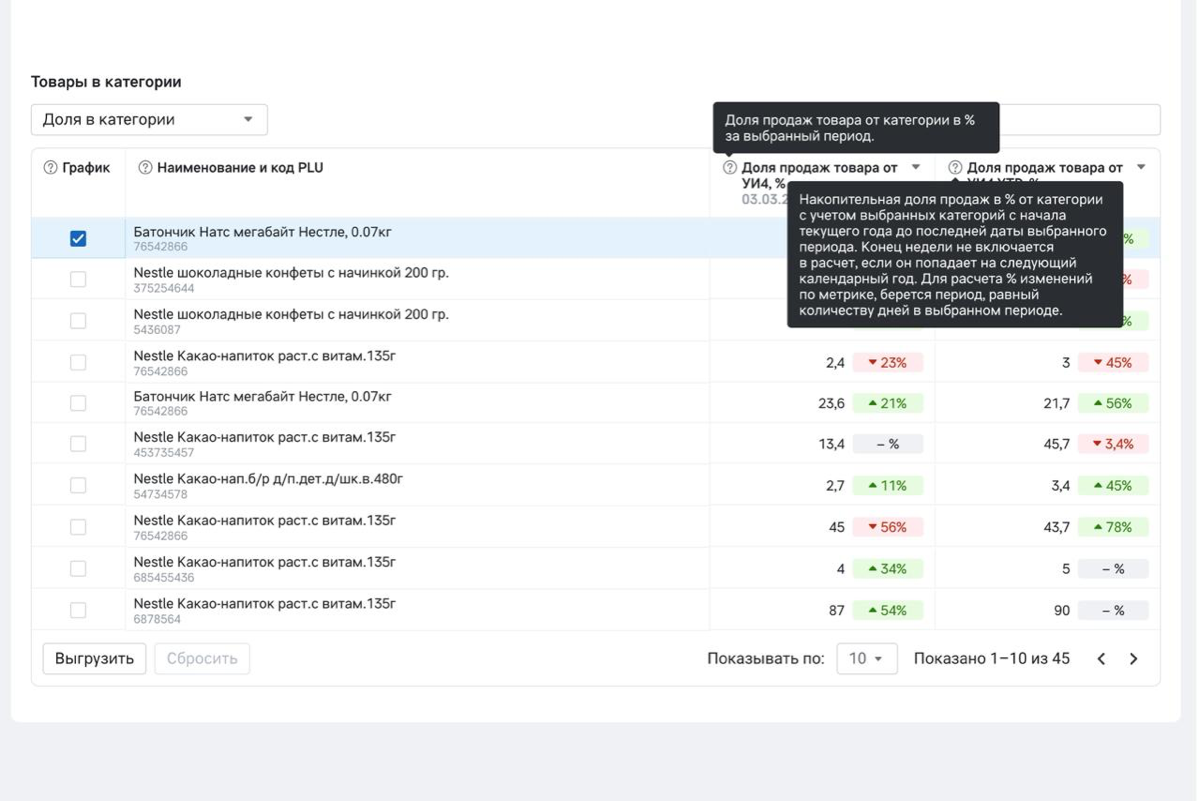
Task: Open the rows-per-page dropdown showing 10
Action: (866, 659)
